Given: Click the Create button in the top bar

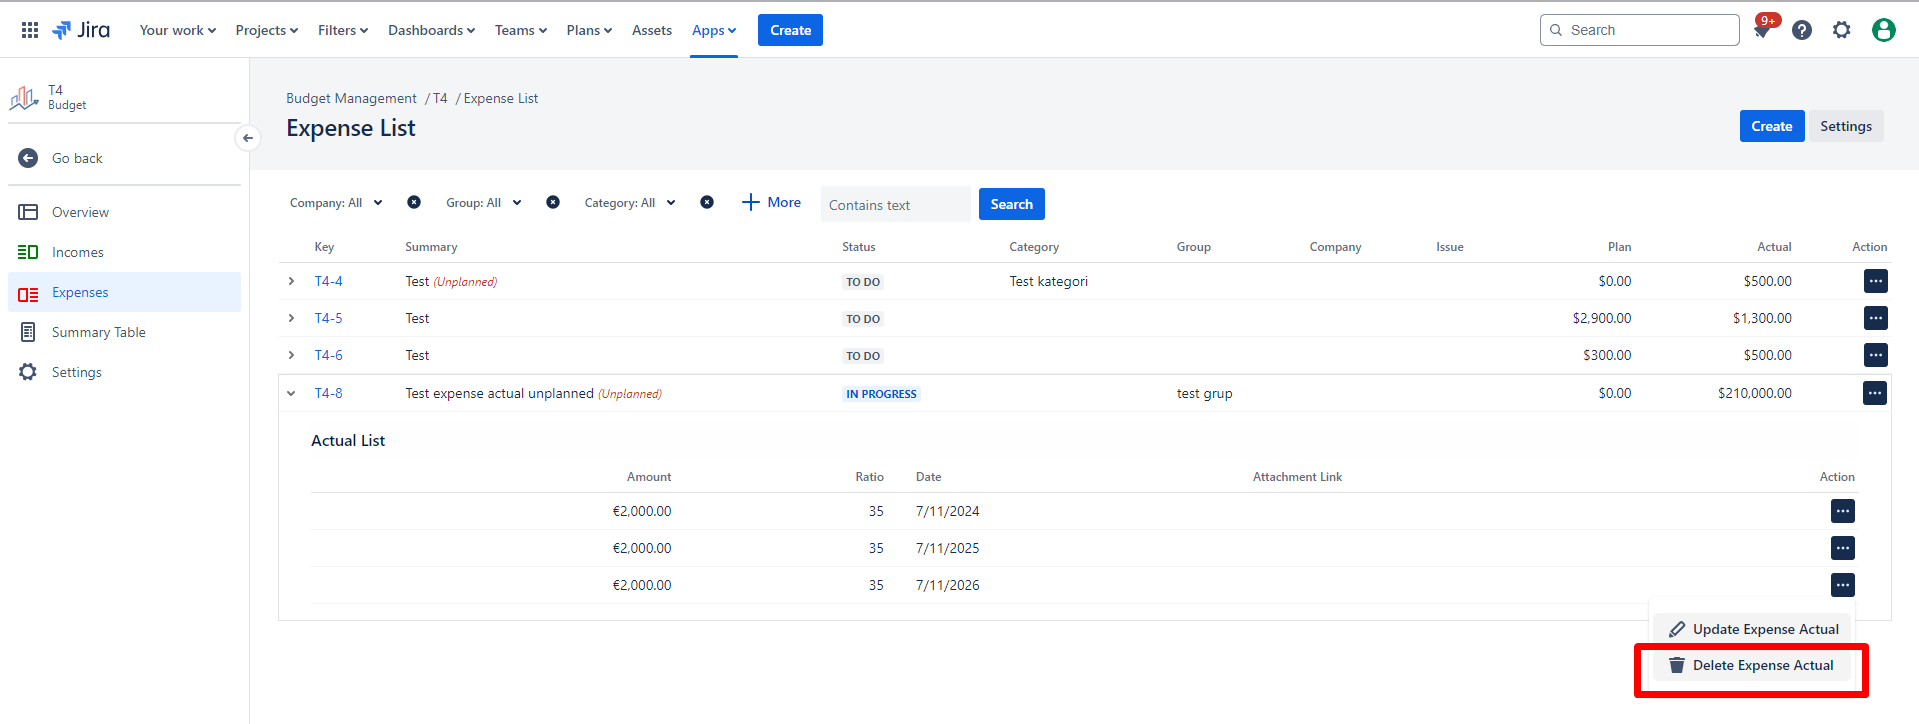Looking at the screenshot, I should coord(790,30).
